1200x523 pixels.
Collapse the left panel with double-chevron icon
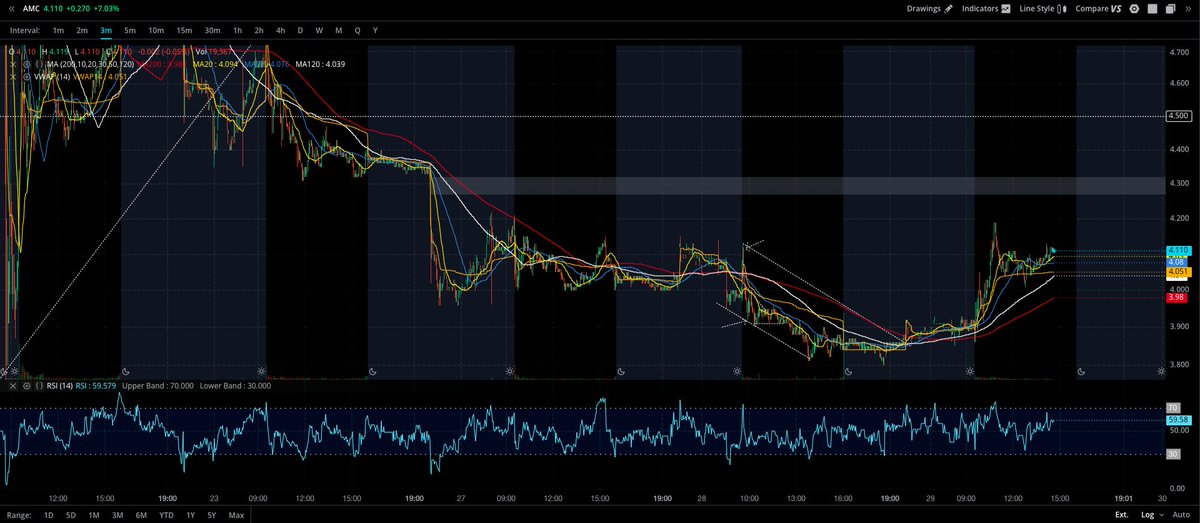click(x=11, y=9)
